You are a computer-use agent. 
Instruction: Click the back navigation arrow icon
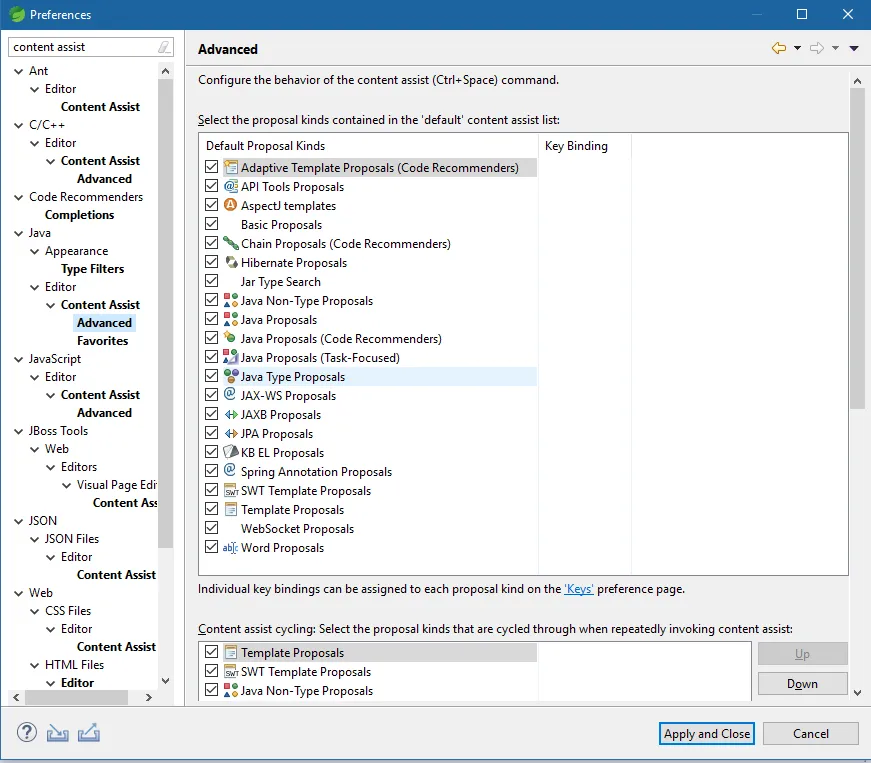coord(779,48)
